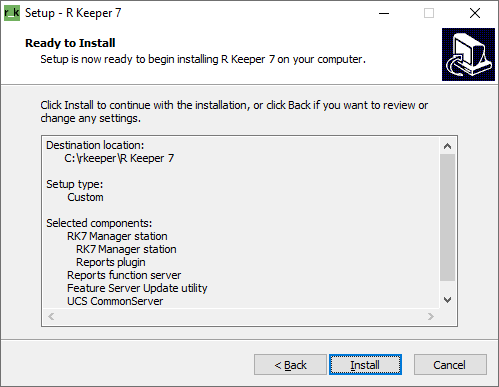Click the Ready to Install heading

point(70,43)
